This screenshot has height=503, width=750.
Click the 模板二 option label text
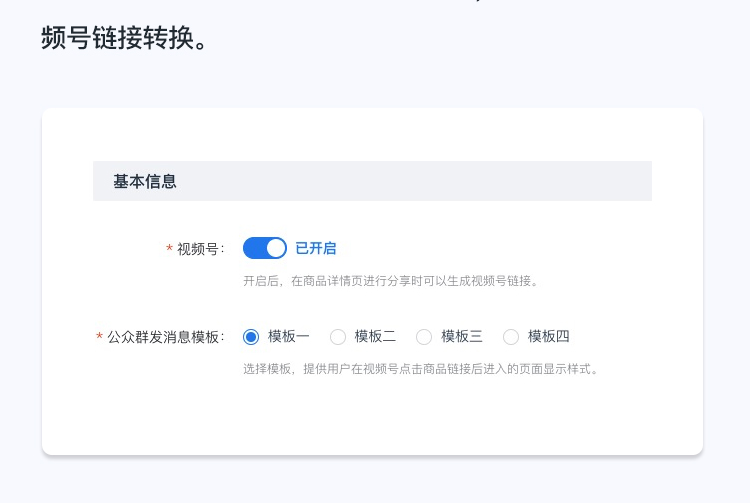tap(375, 337)
